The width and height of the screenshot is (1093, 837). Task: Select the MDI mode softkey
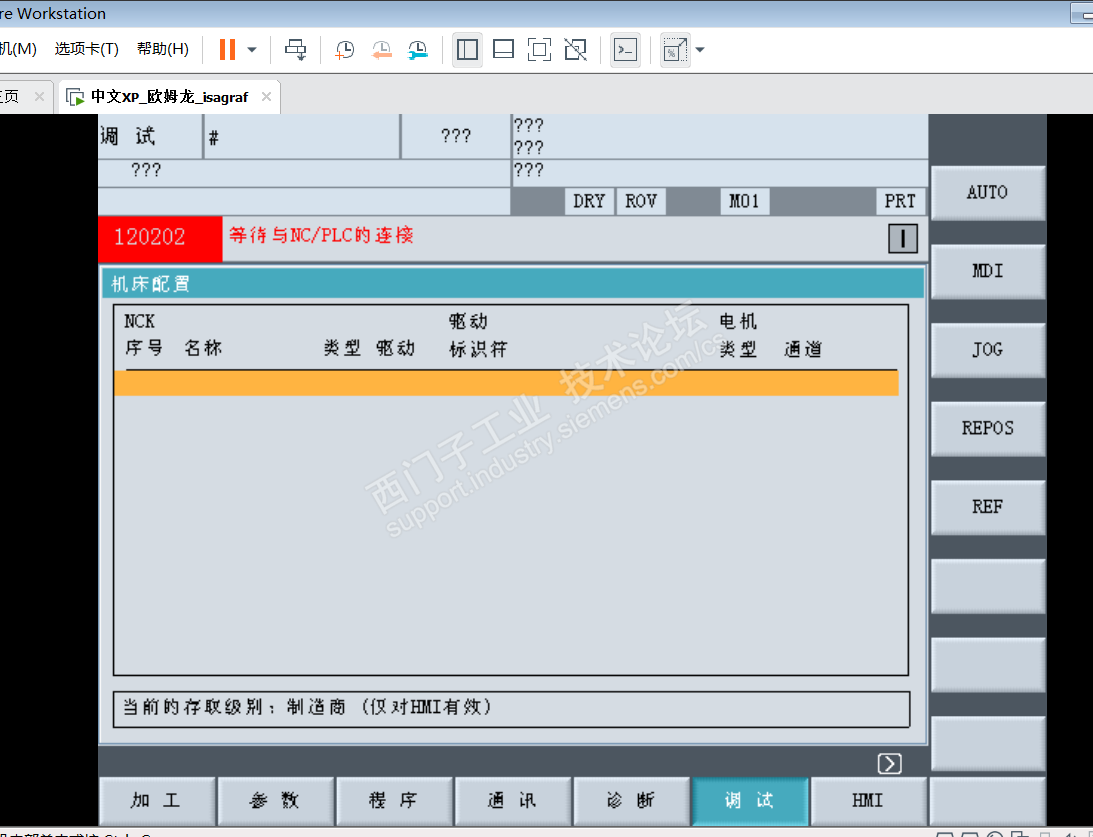click(988, 271)
